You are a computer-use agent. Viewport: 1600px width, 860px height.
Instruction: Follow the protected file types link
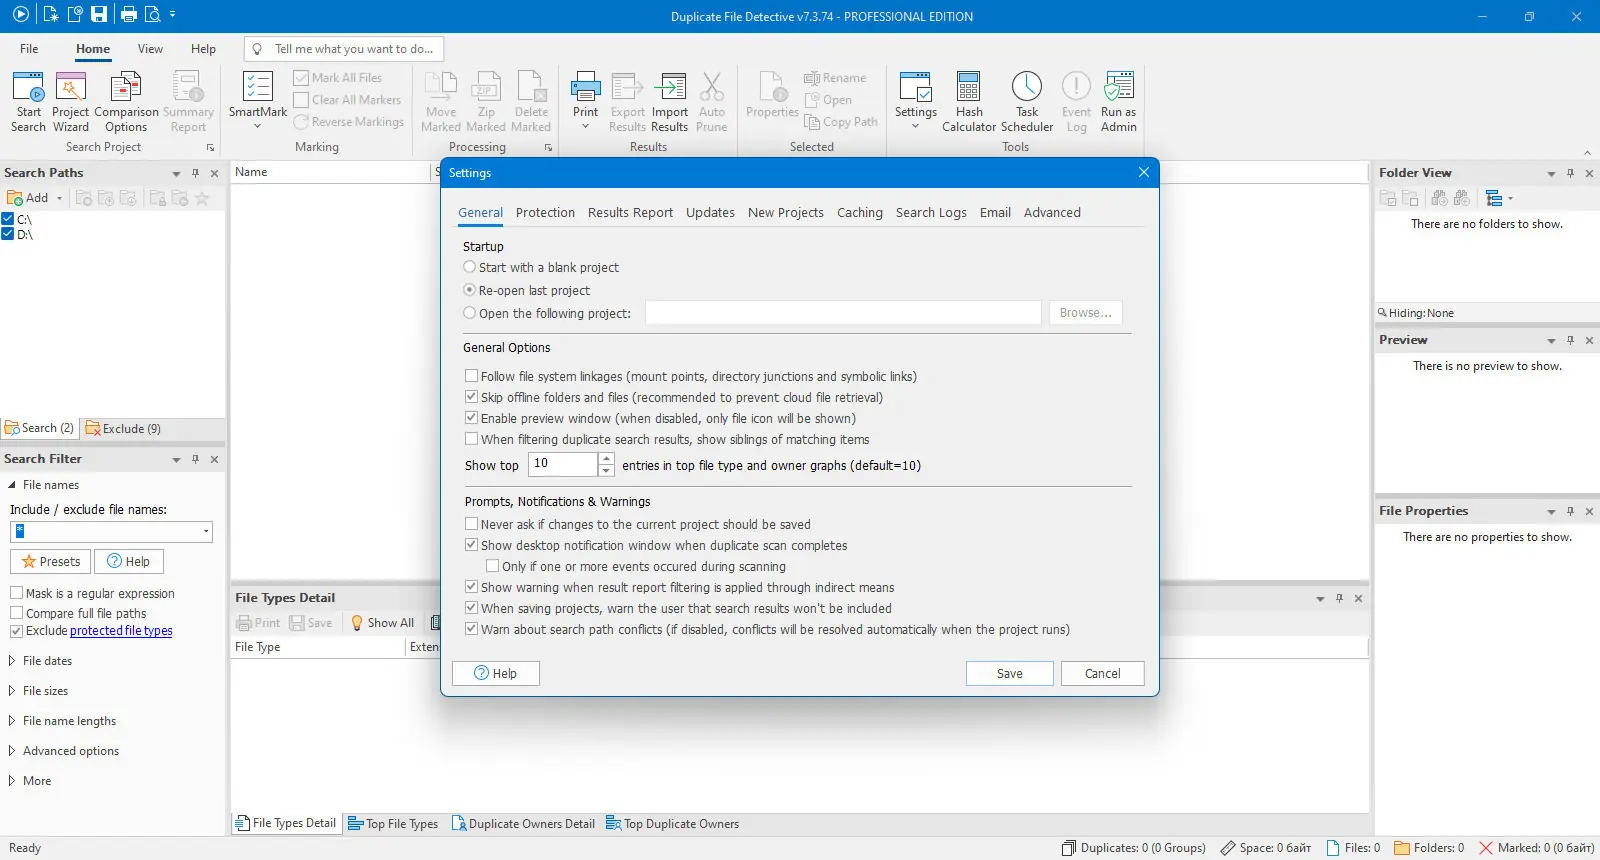click(121, 631)
